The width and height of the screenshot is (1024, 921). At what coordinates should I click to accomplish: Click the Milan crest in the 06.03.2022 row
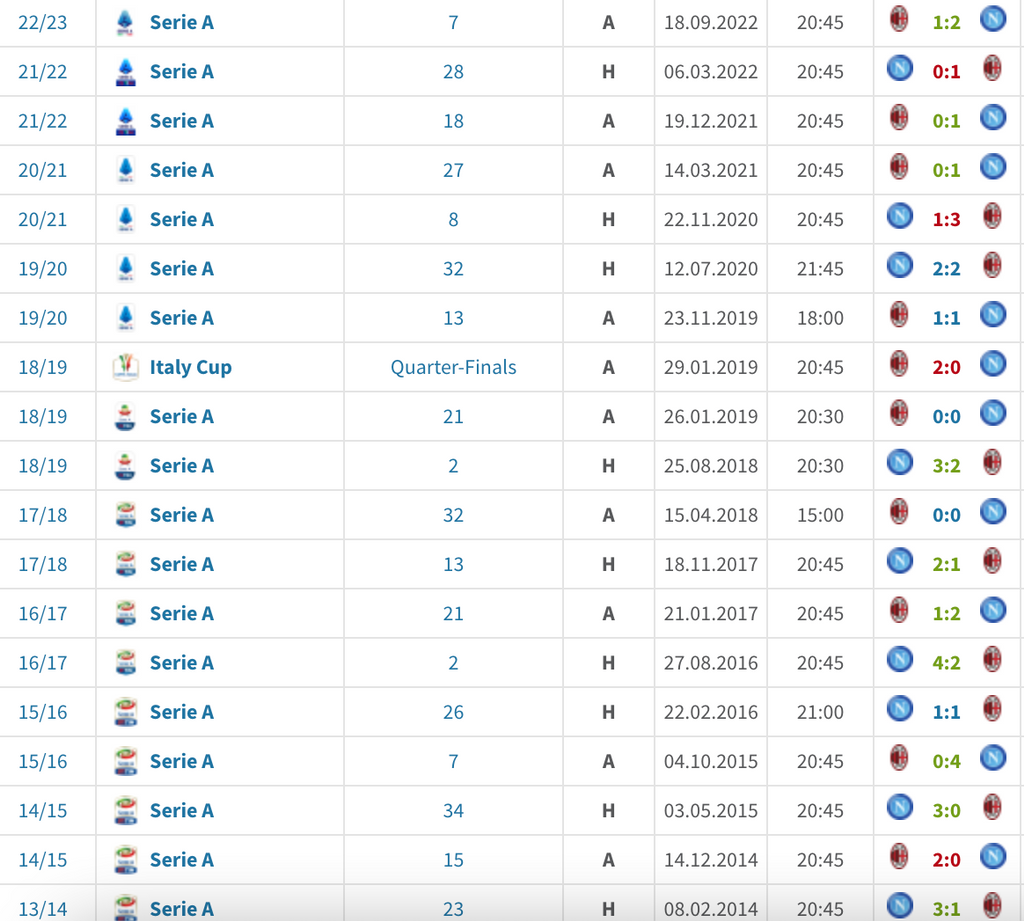click(x=992, y=69)
